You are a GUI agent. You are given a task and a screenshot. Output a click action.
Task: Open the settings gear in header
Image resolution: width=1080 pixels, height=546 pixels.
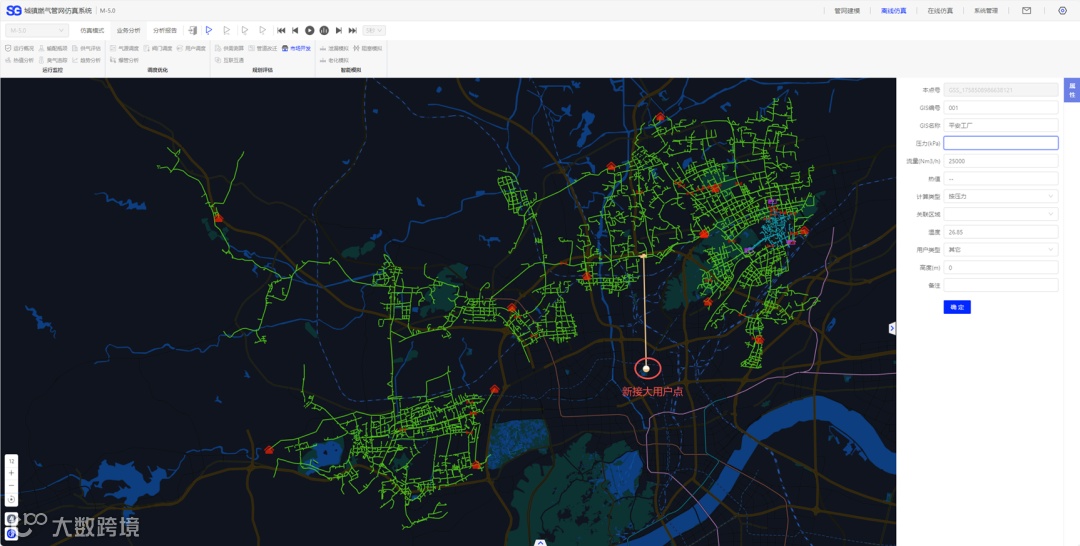(1062, 10)
